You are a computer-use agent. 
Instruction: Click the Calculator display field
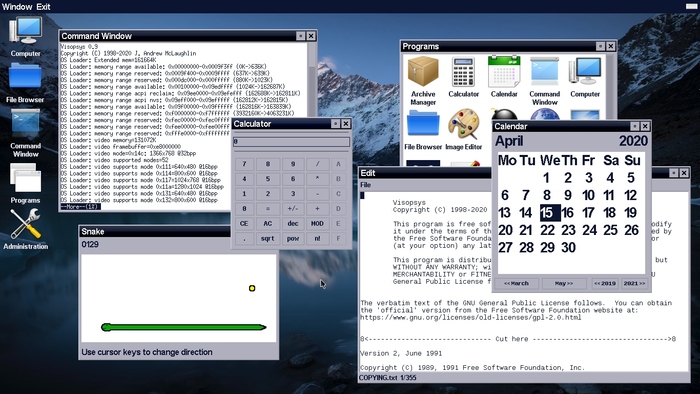(x=292, y=142)
